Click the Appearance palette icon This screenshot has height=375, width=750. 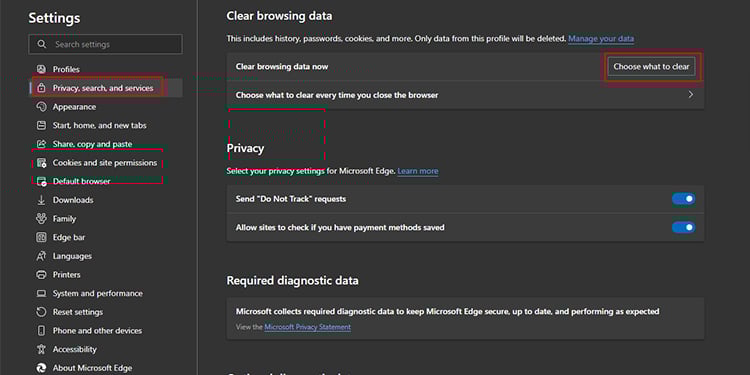click(42, 107)
